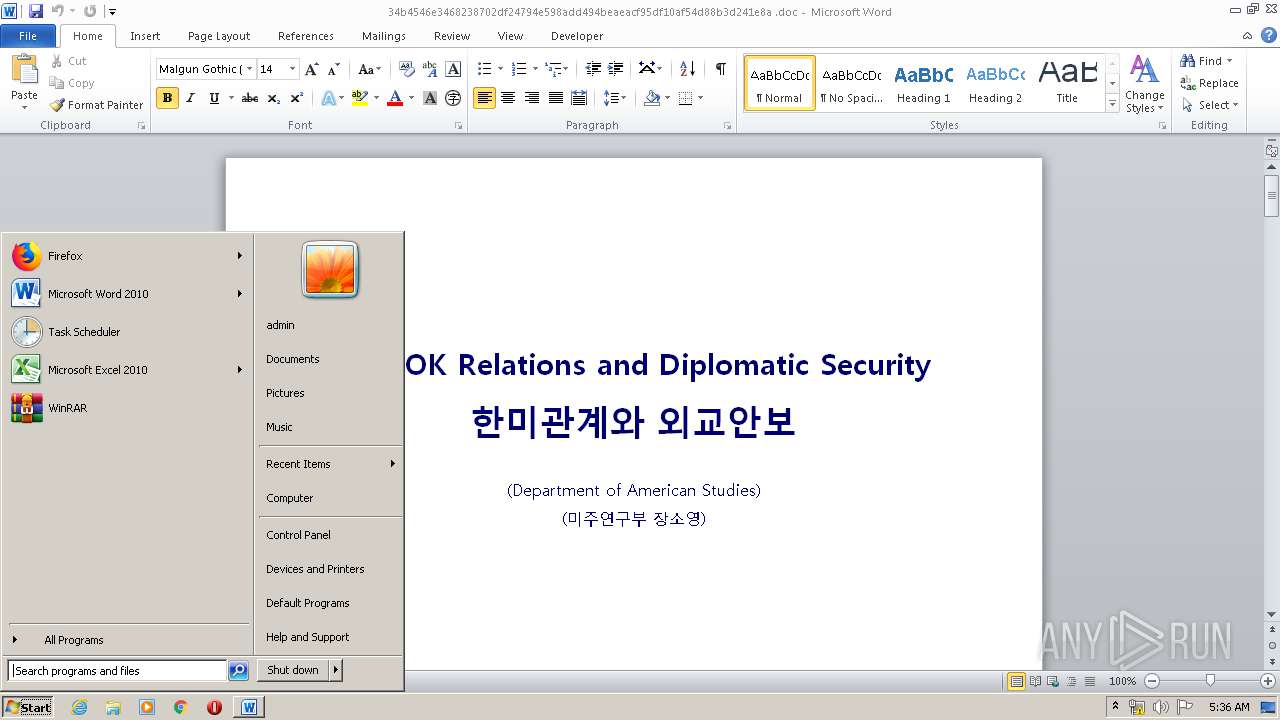Open font name dropdown Malgun Gothic
Viewport: 1280px width, 720px height.
pos(249,69)
